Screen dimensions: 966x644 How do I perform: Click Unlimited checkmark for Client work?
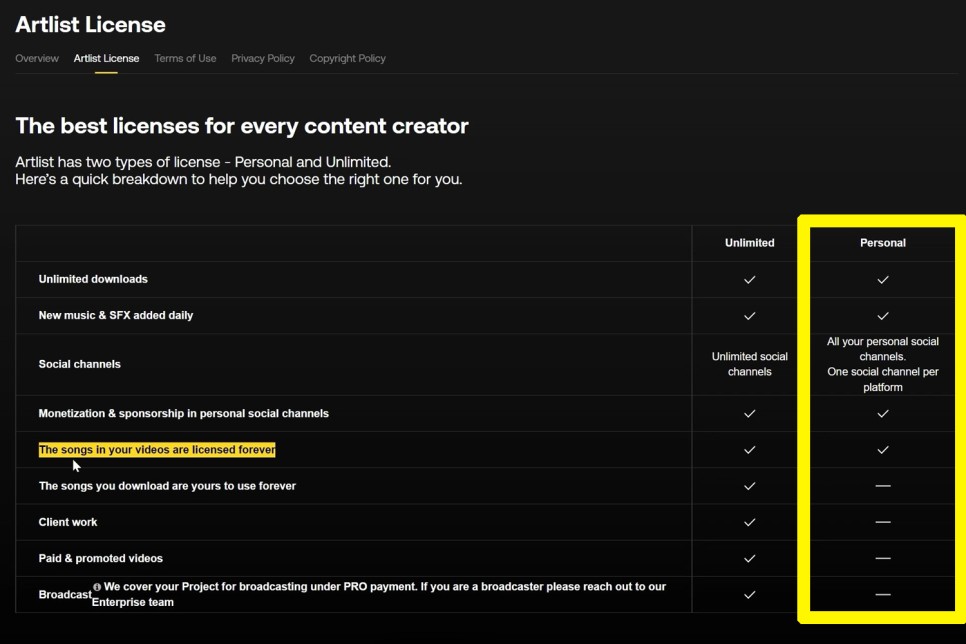pyautogui.click(x=749, y=523)
